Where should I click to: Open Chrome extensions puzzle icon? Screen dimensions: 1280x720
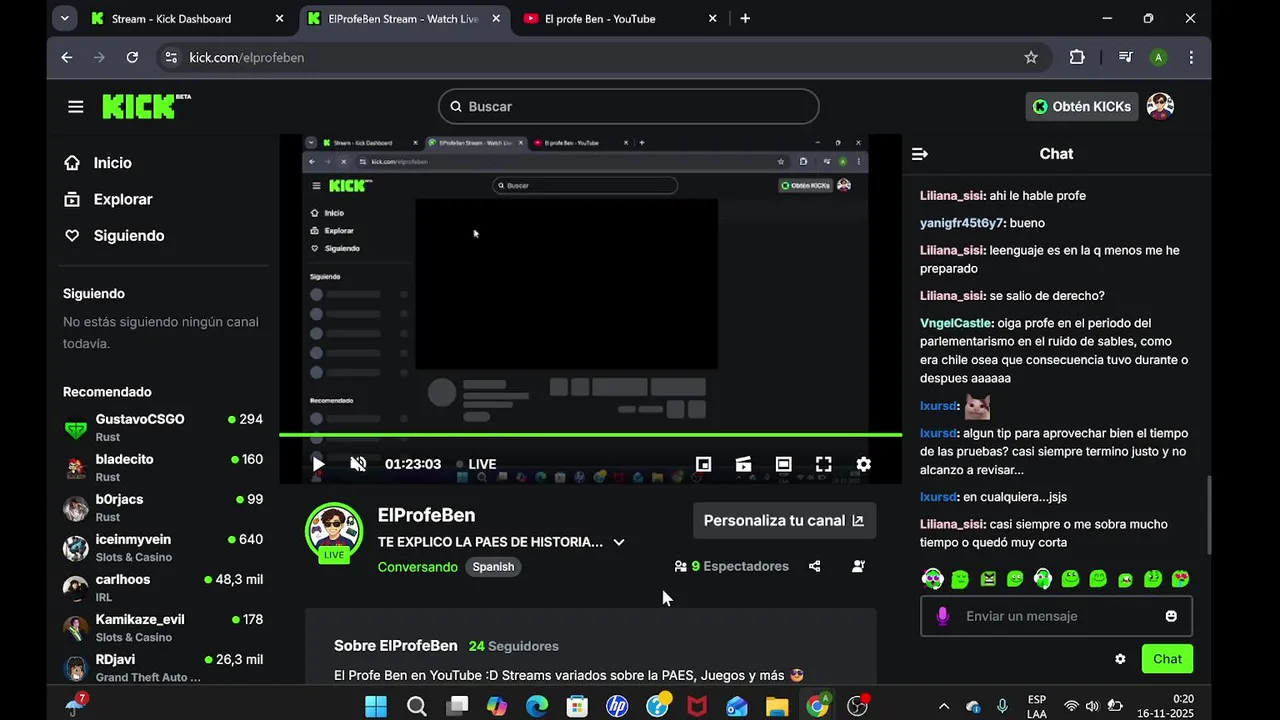pos(1077,57)
